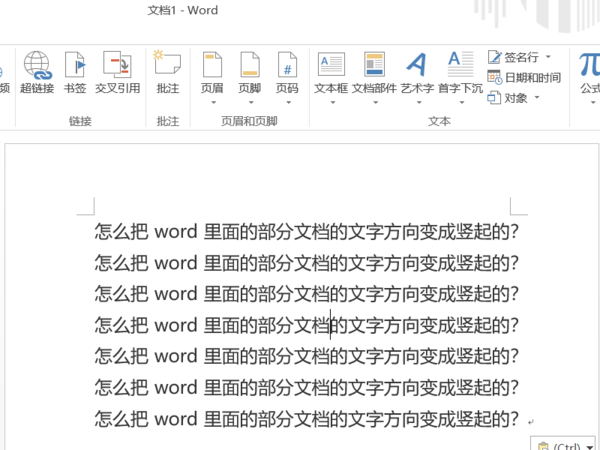The height and width of the screenshot is (450, 600).
Task: Click the 页码 page number icon
Action: 287,64
